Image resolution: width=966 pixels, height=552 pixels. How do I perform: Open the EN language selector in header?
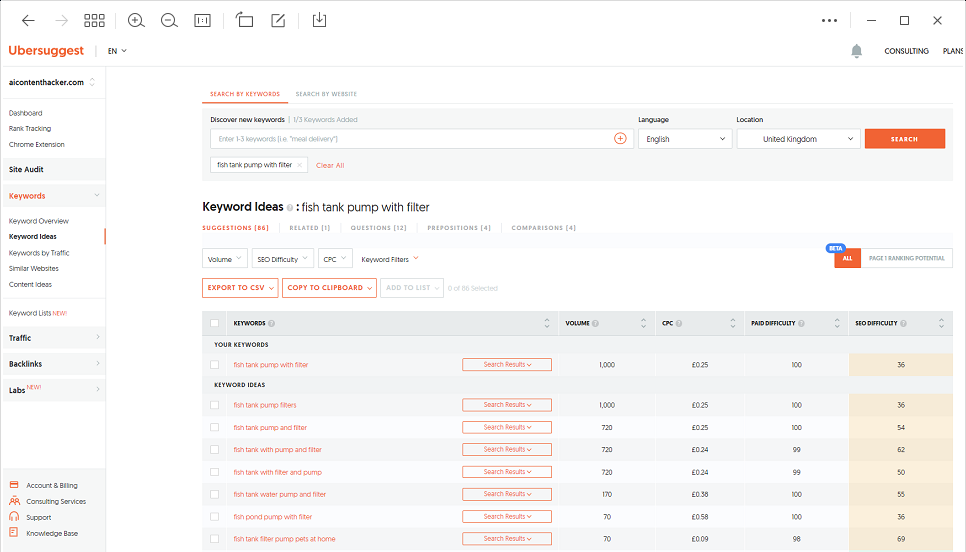(x=117, y=51)
